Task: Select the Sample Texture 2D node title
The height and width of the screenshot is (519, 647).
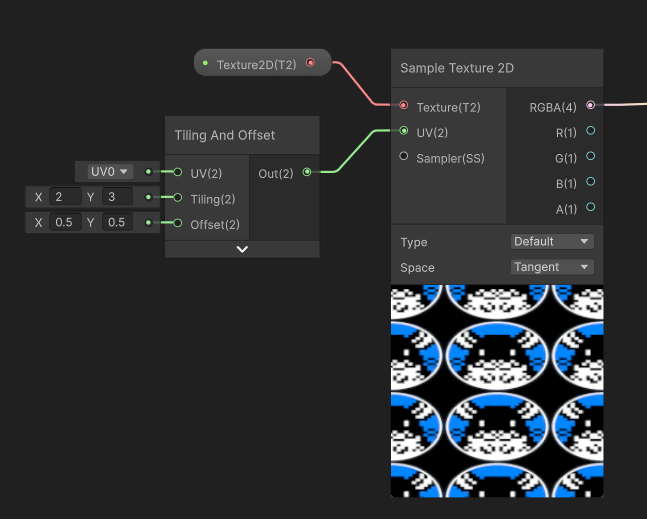Action: pyautogui.click(x=457, y=68)
